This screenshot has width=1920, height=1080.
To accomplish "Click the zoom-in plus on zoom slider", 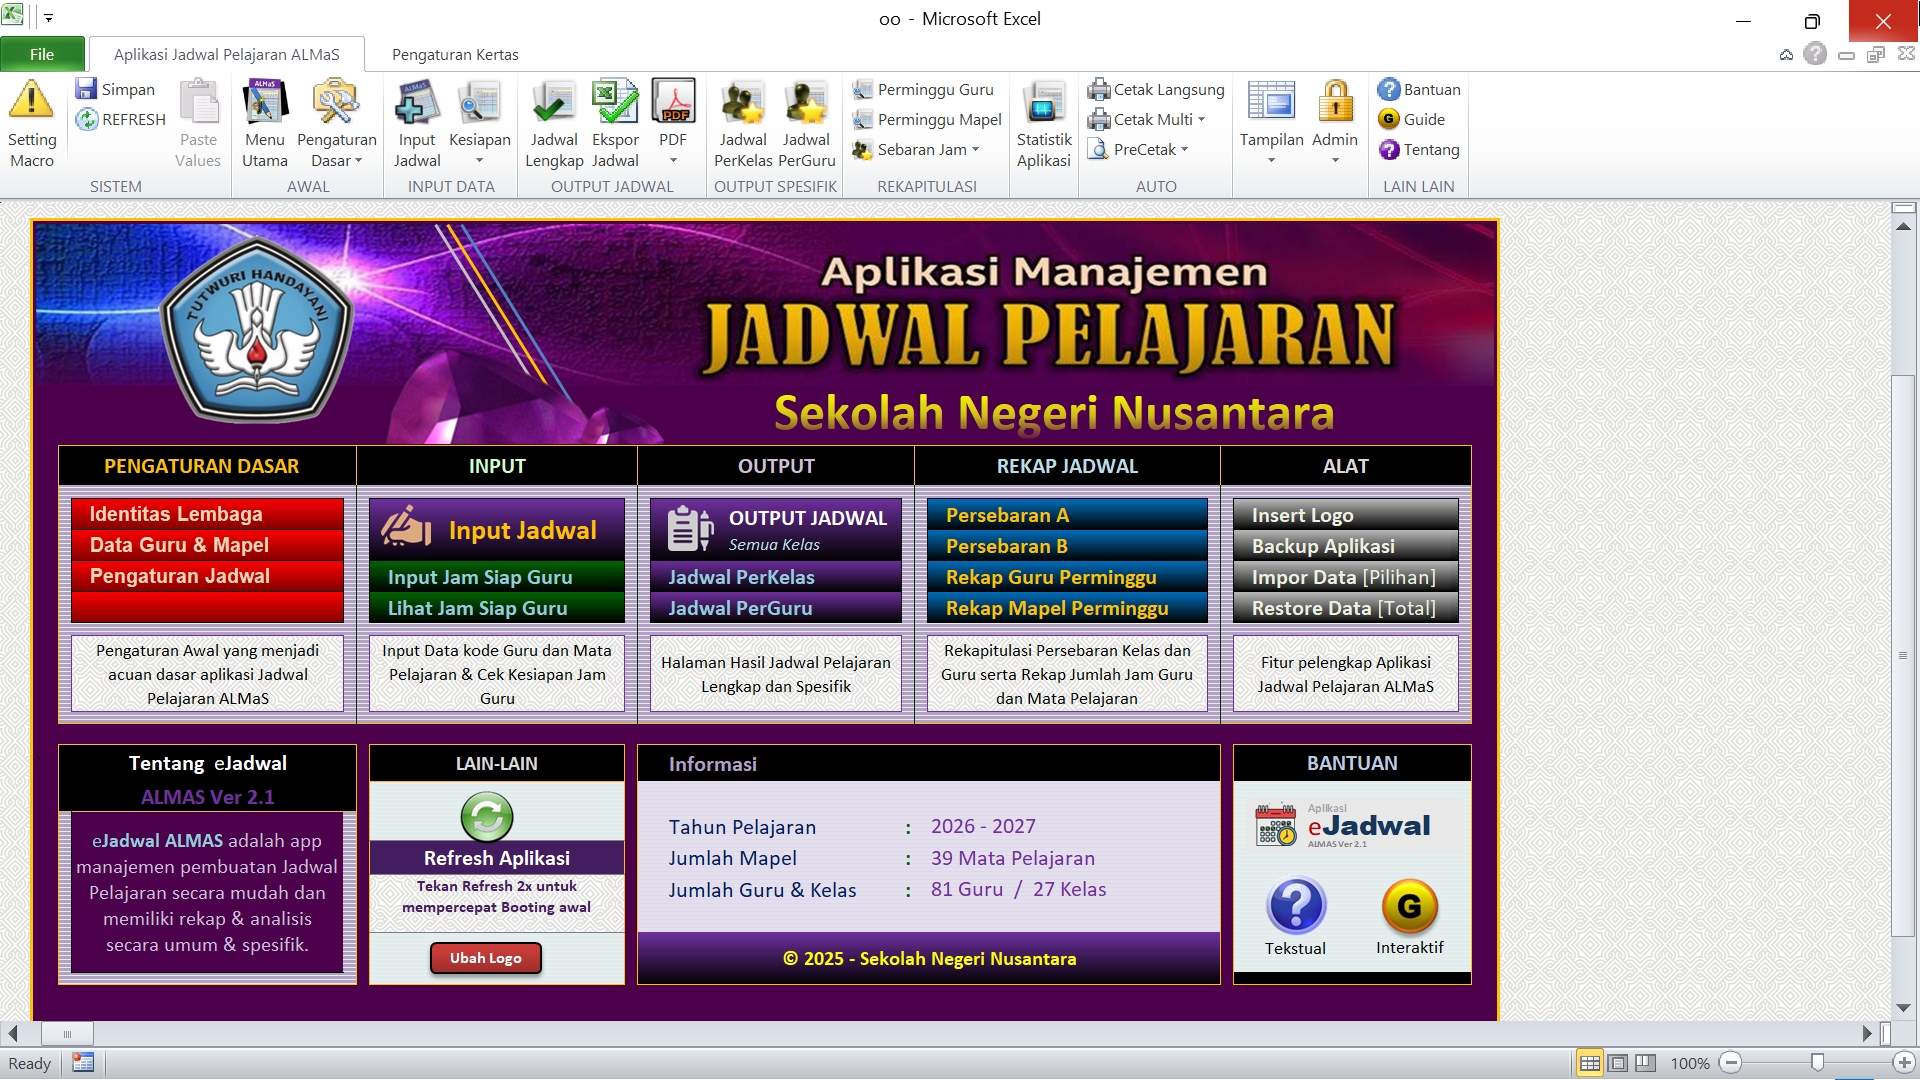I will [x=1904, y=1063].
